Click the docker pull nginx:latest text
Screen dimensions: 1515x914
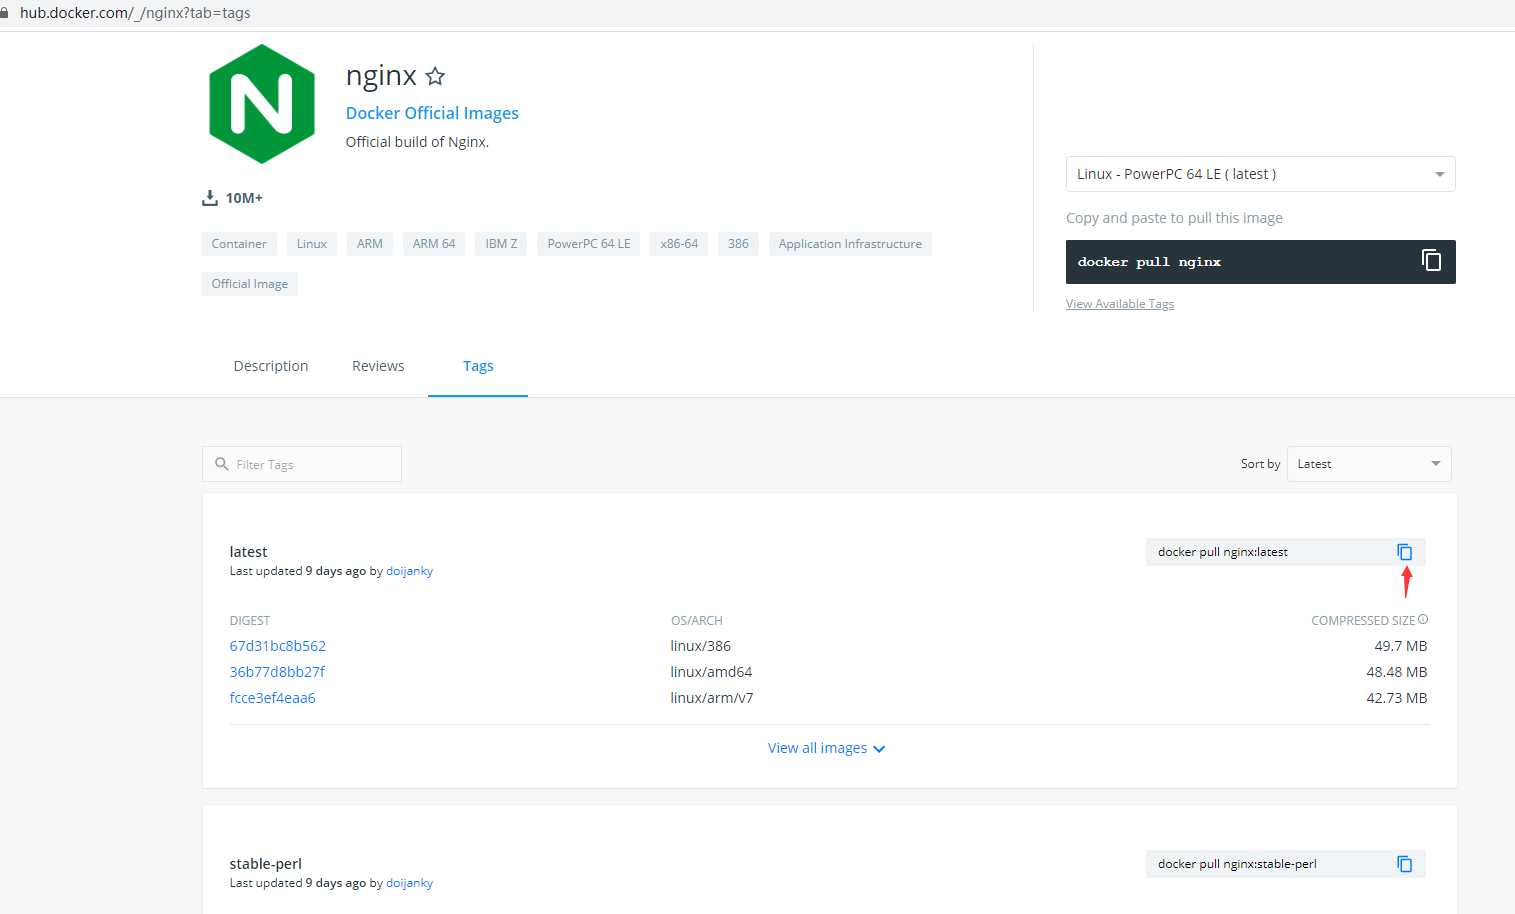1223,552
